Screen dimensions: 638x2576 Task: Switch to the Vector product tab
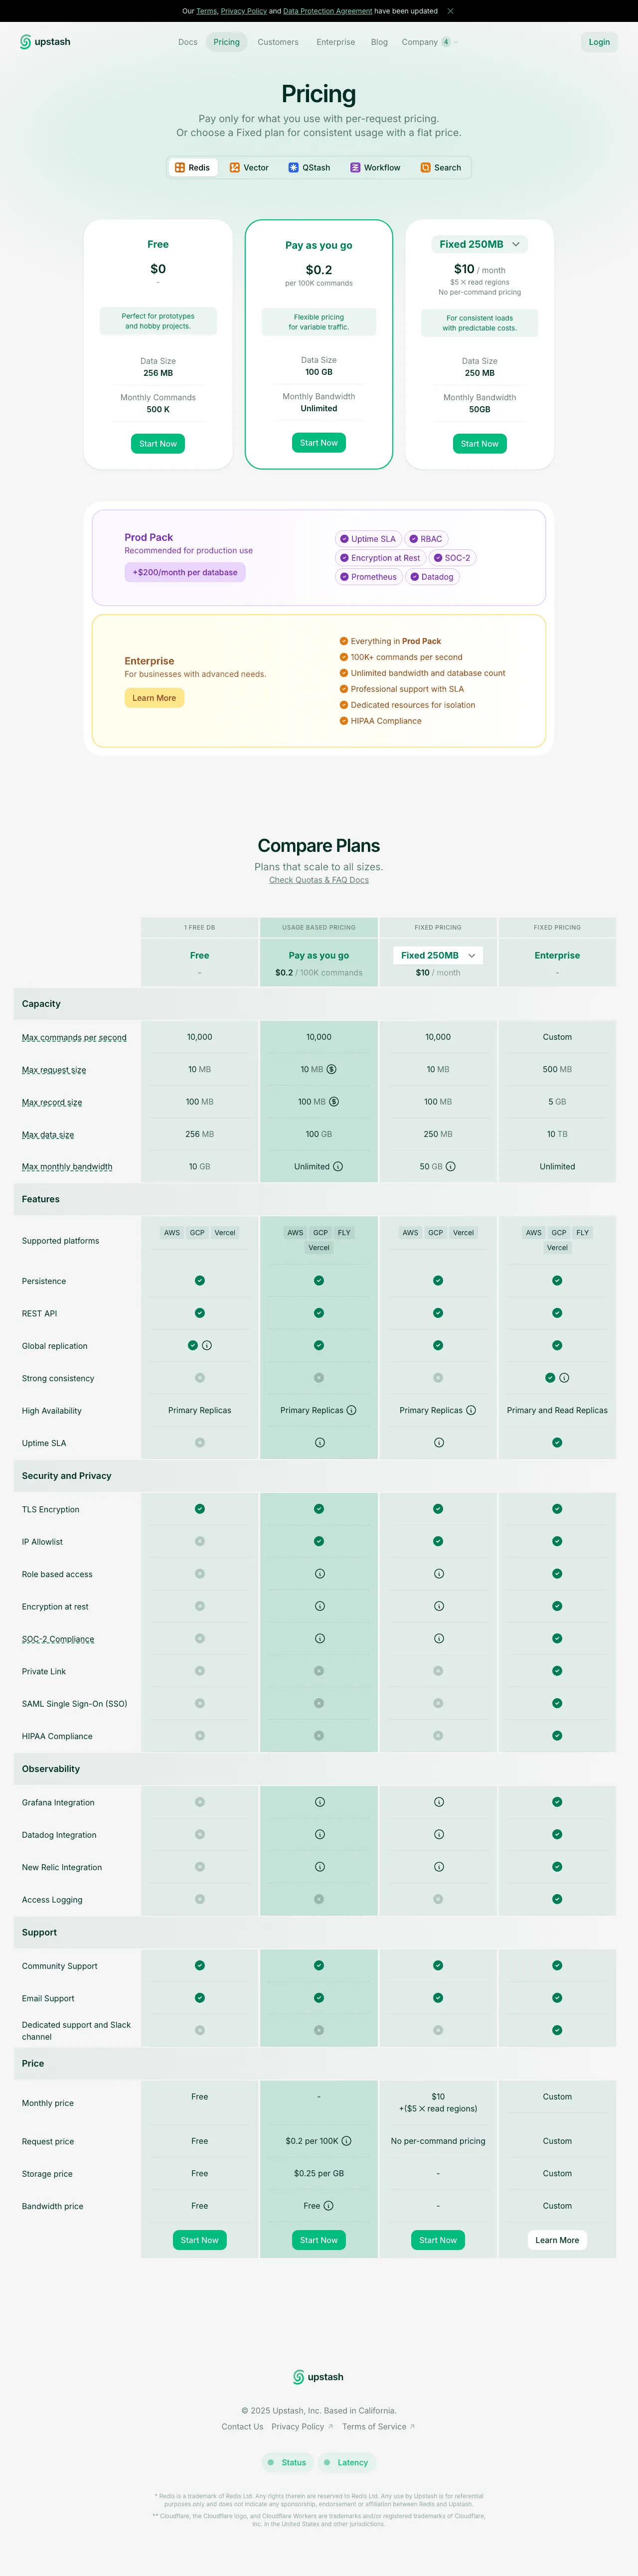pos(249,168)
